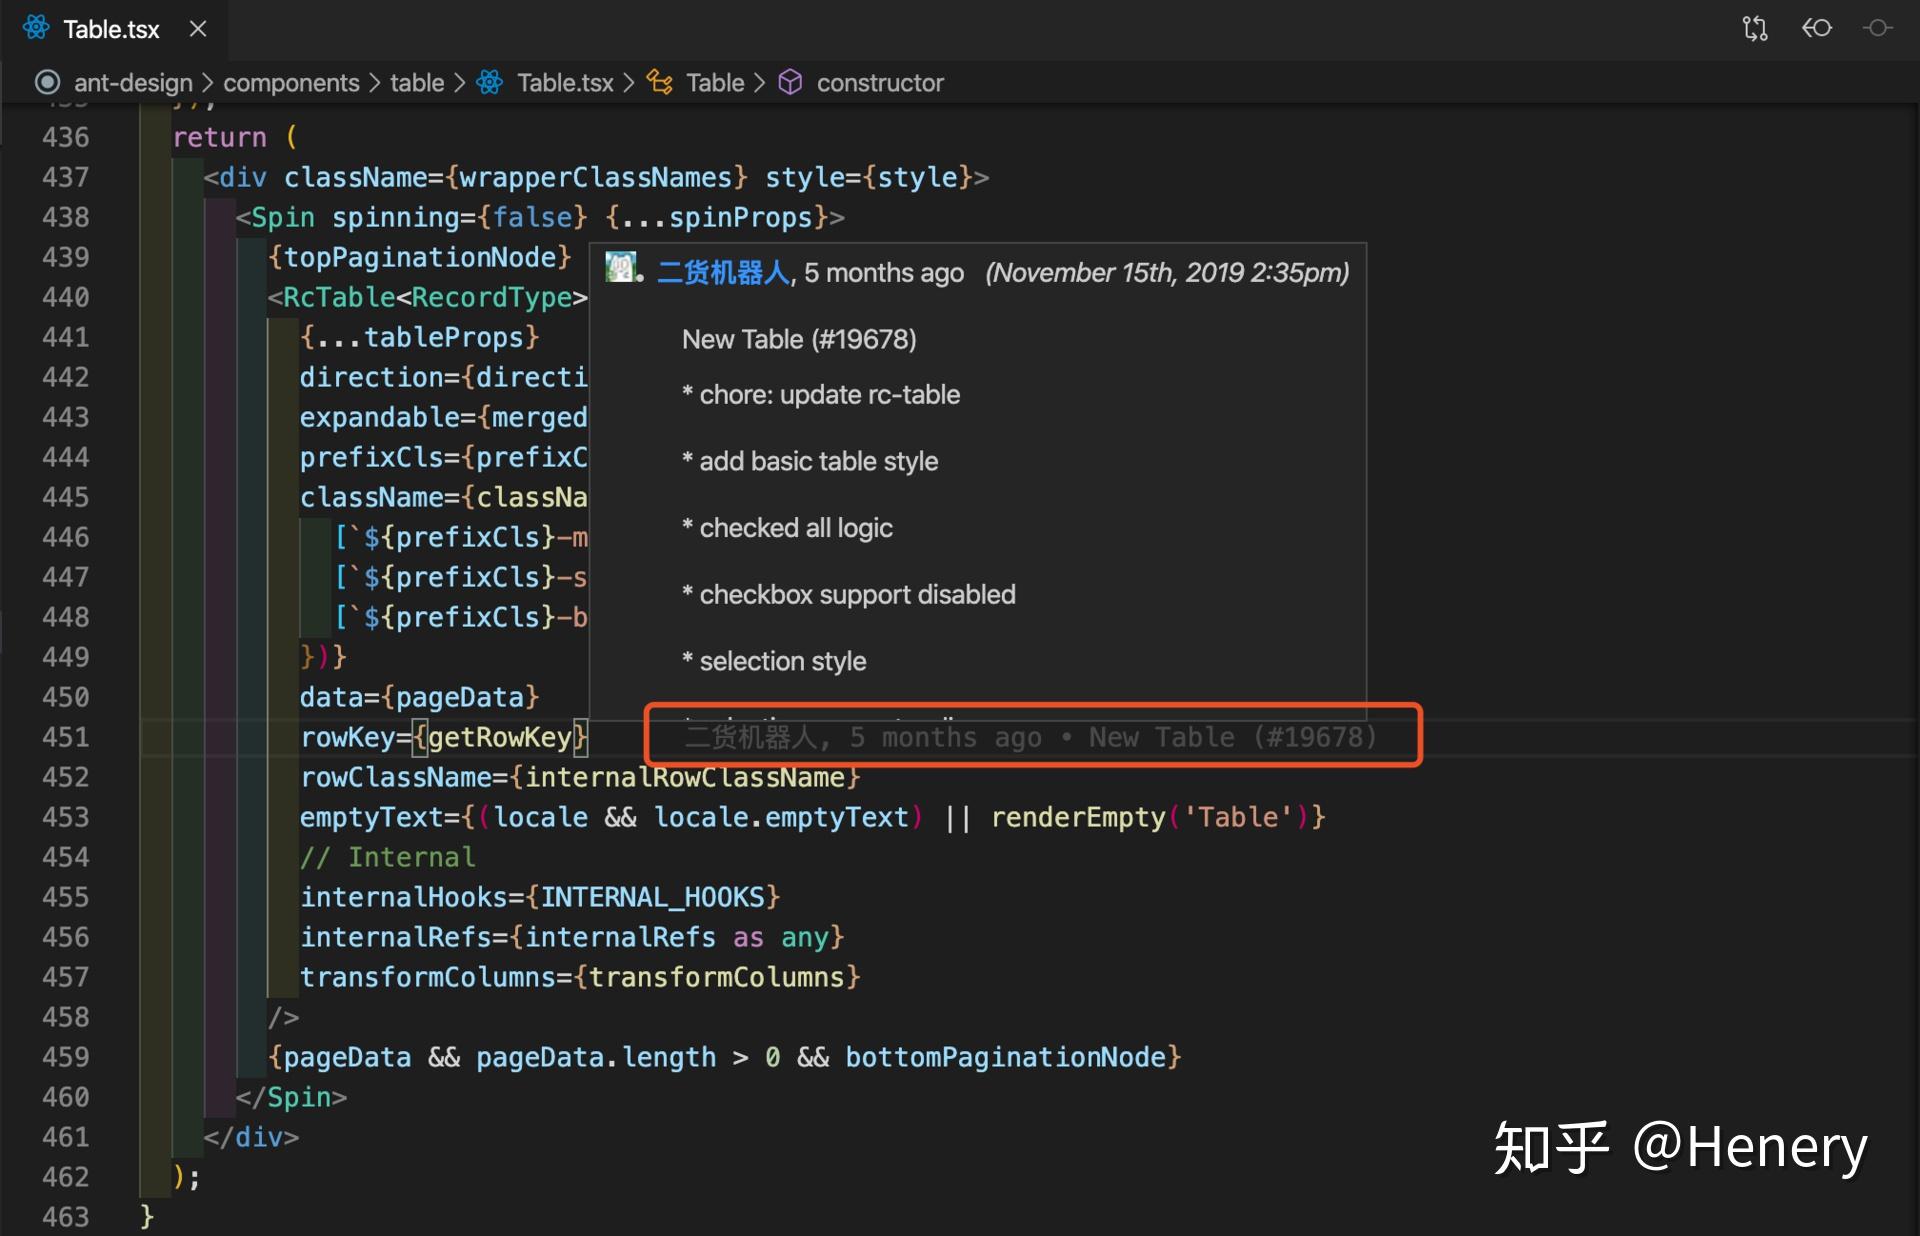Click the previous revision arrow icon
The height and width of the screenshot is (1236, 1920).
tap(1816, 28)
